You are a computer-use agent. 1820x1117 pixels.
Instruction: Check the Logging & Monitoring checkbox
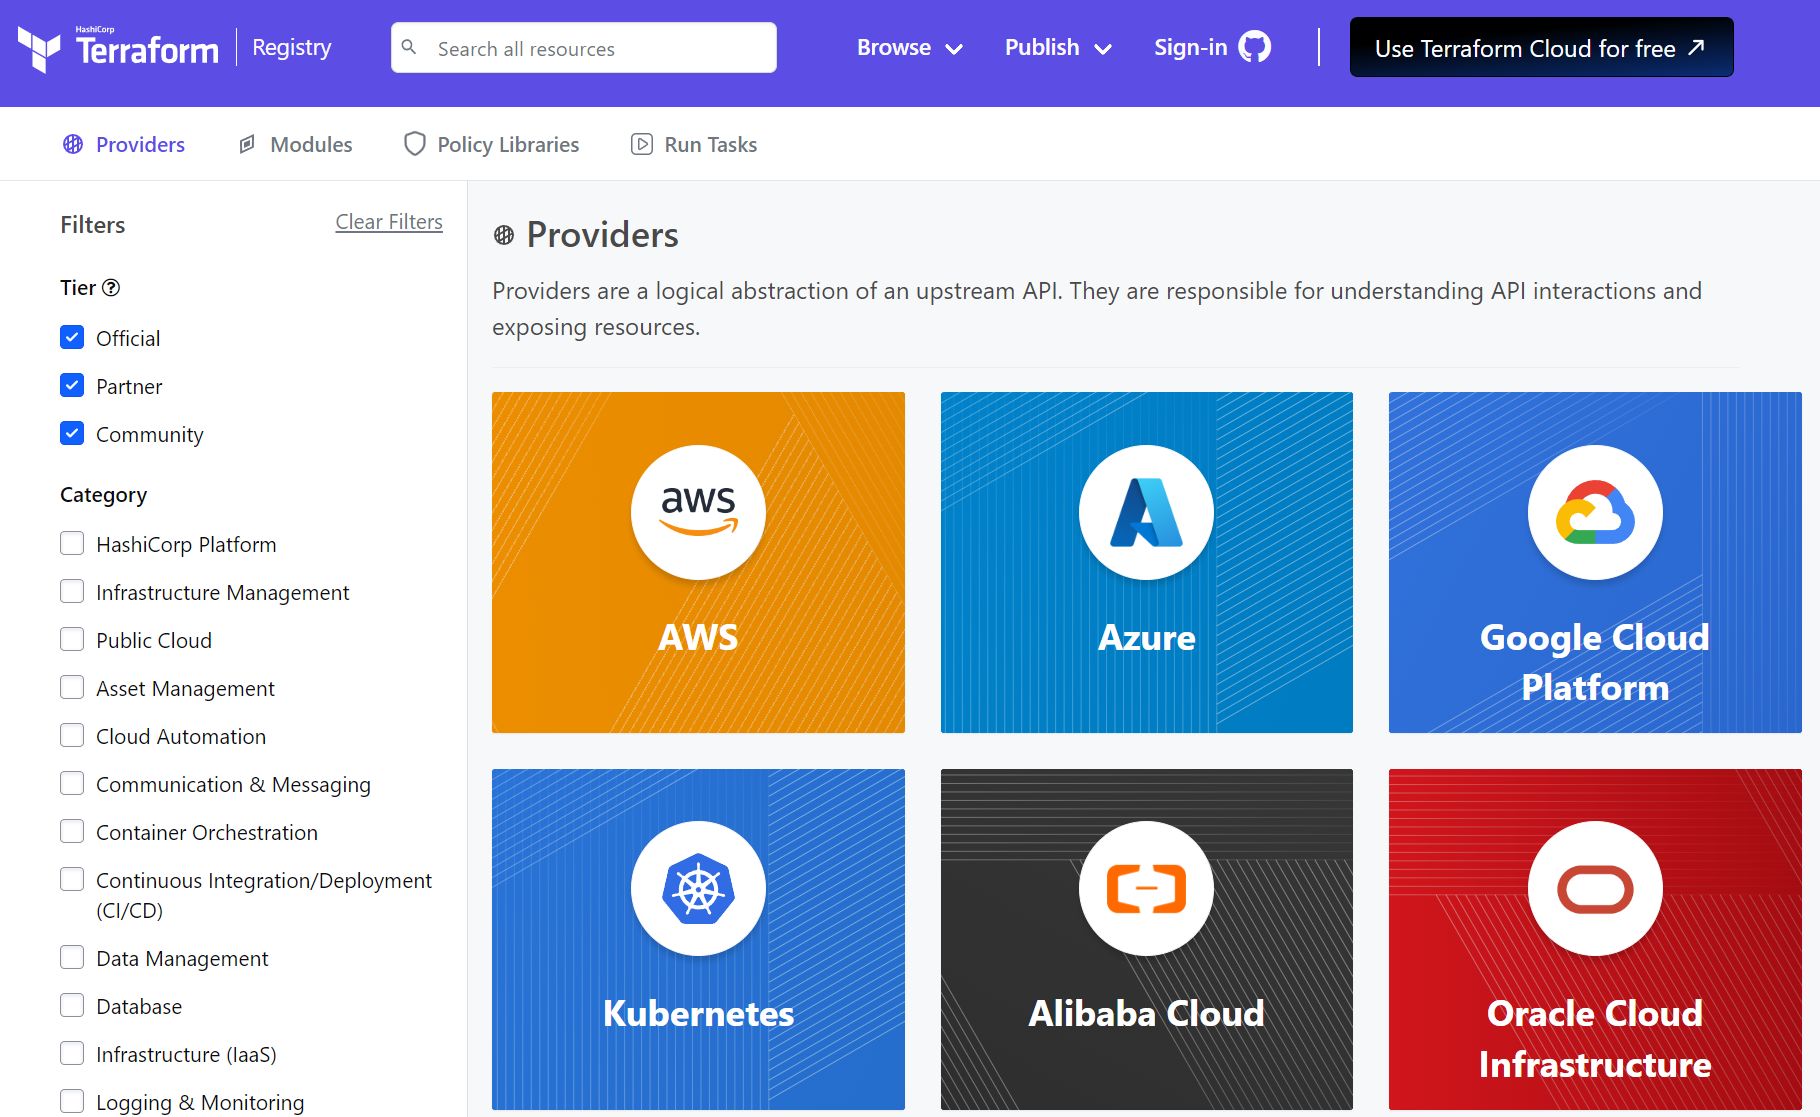(x=72, y=1101)
